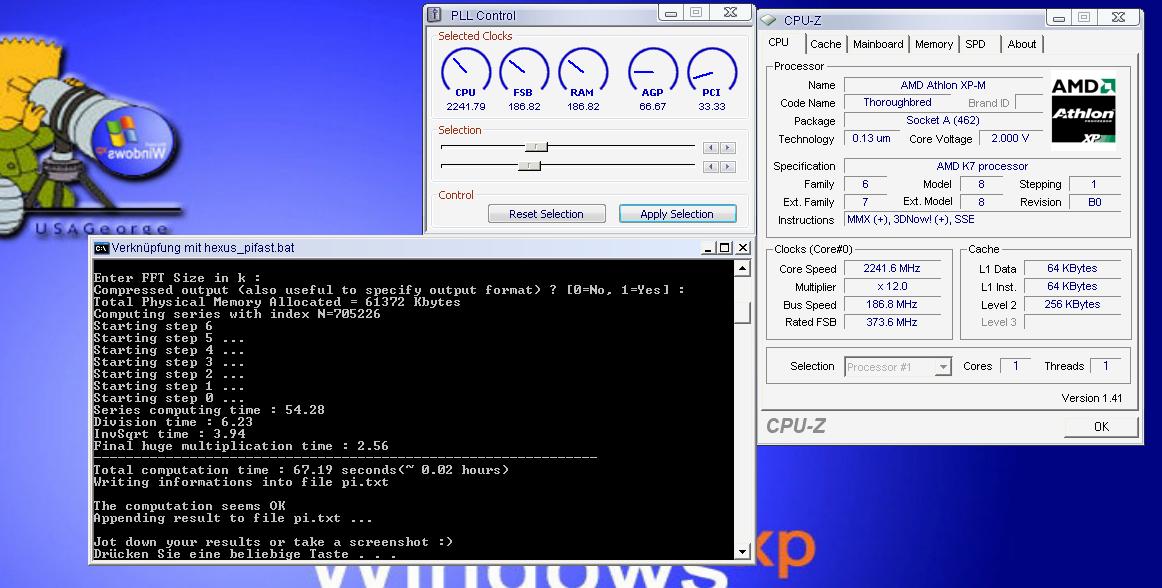Click the Total computation time line
The width and height of the screenshot is (1162, 588).
(301, 470)
